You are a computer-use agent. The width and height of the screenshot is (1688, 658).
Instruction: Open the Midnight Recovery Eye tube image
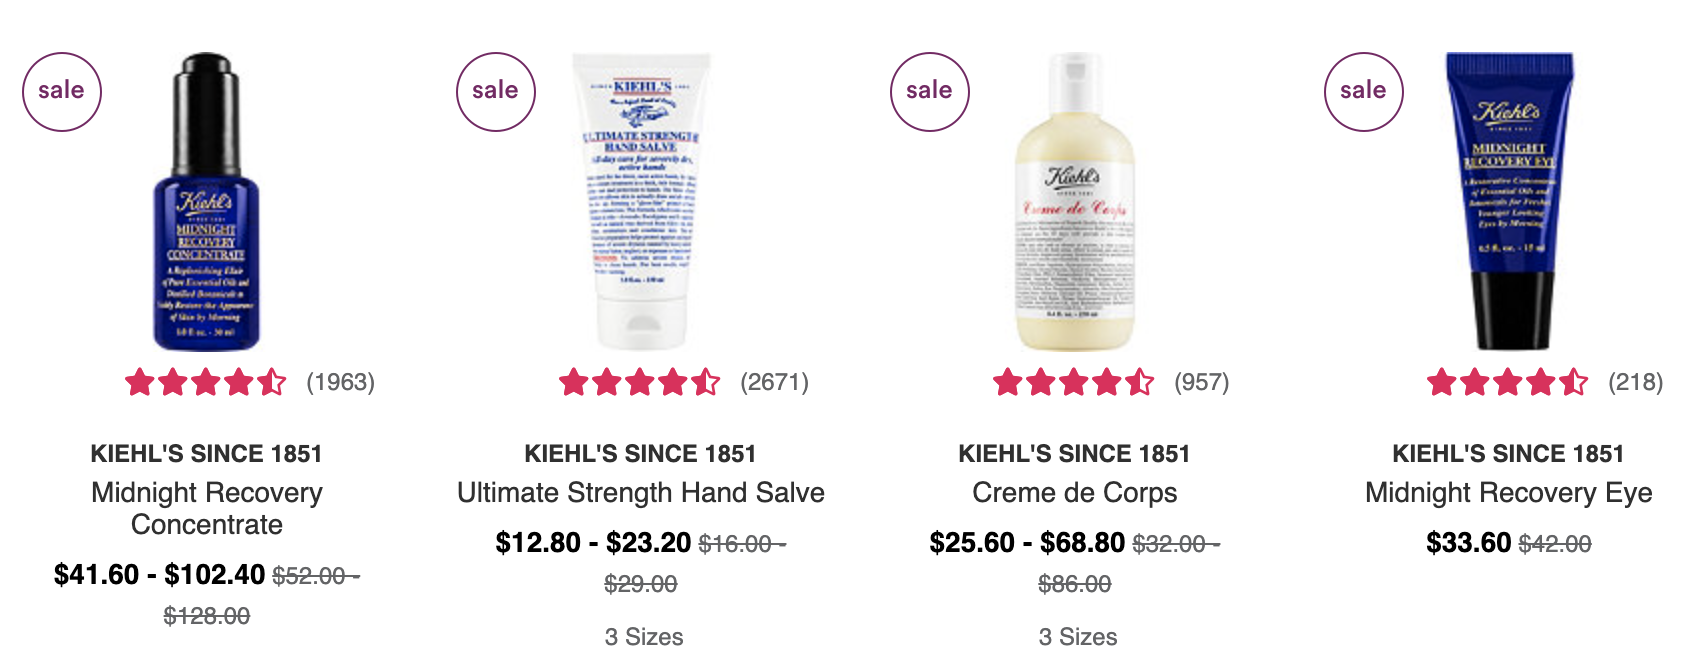pos(1509,201)
